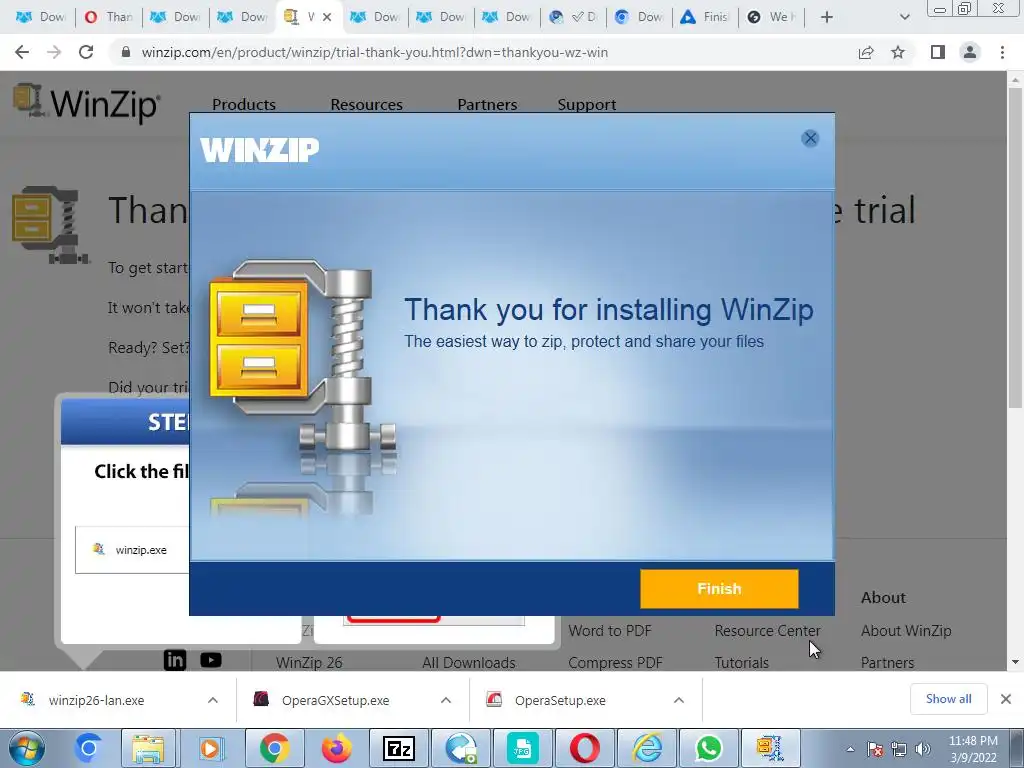
Task: Open the Resource Center link
Action: (x=767, y=631)
